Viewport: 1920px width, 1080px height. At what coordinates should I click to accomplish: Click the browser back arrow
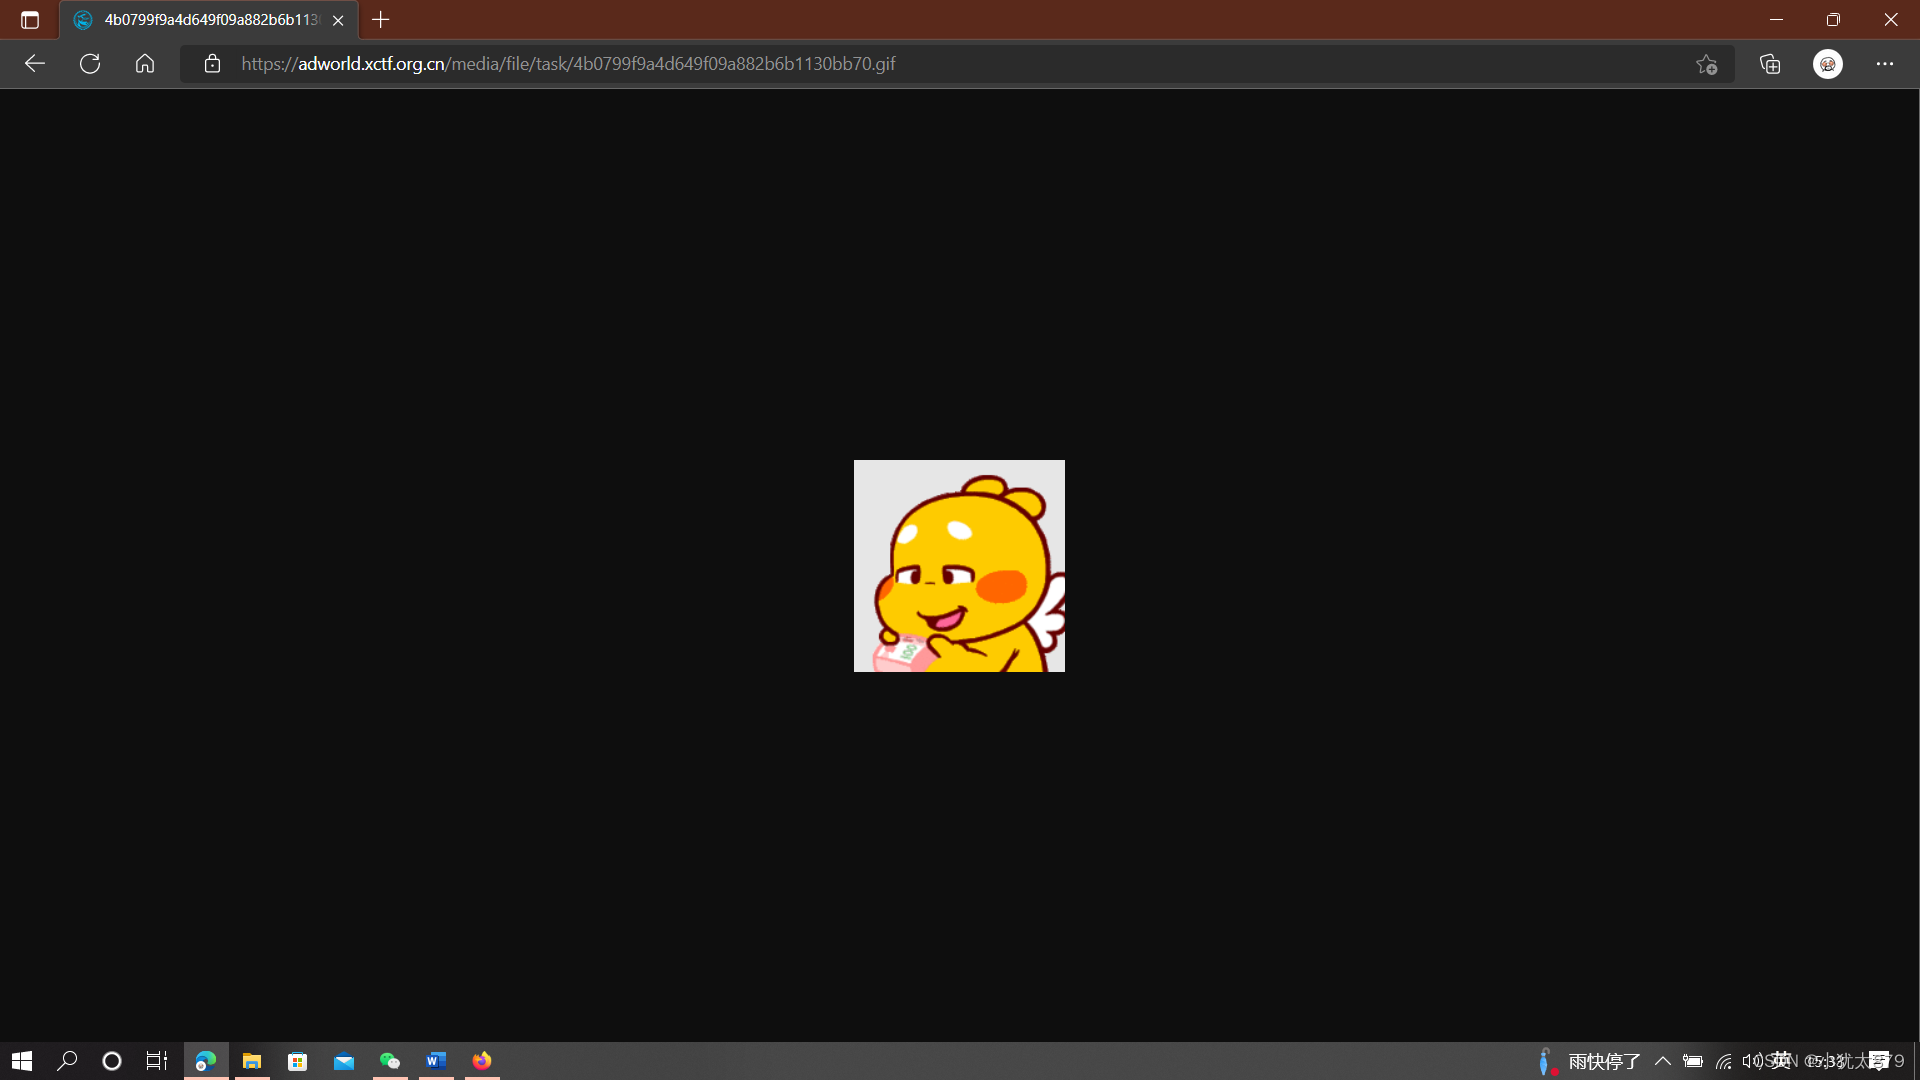[35, 64]
